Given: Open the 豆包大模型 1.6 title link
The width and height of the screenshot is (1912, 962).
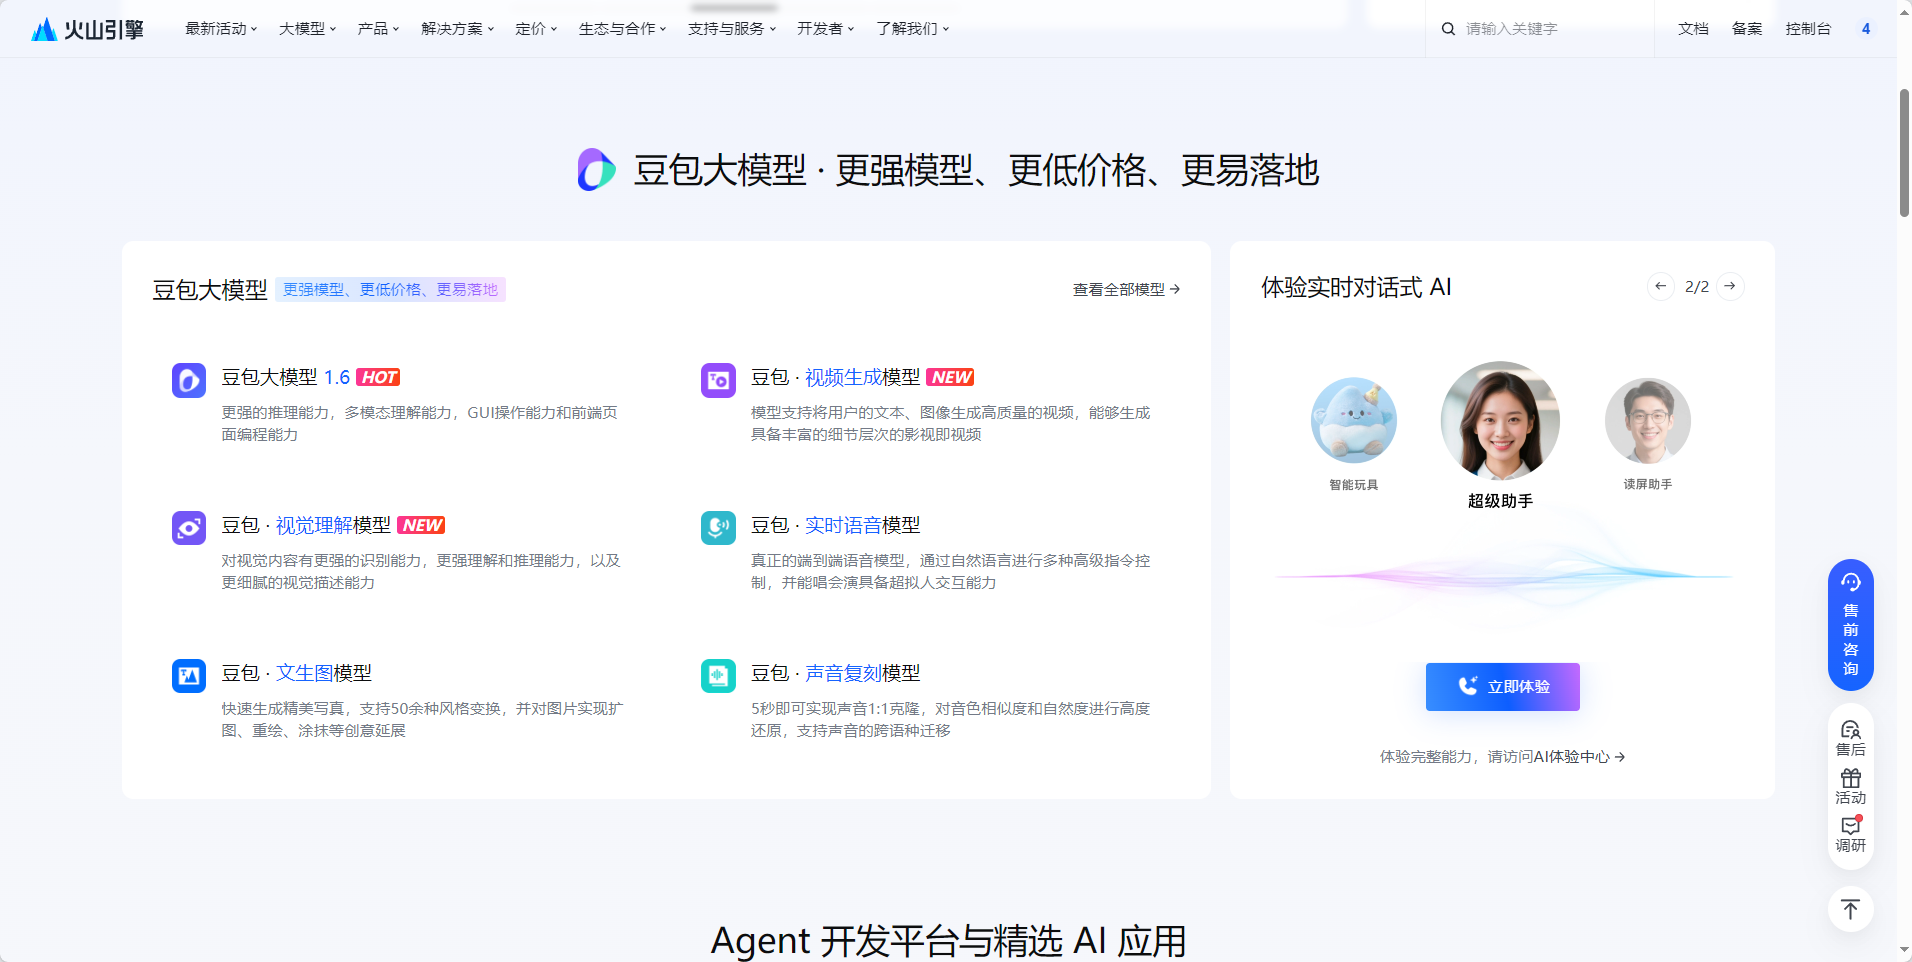Looking at the screenshot, I should (x=285, y=377).
